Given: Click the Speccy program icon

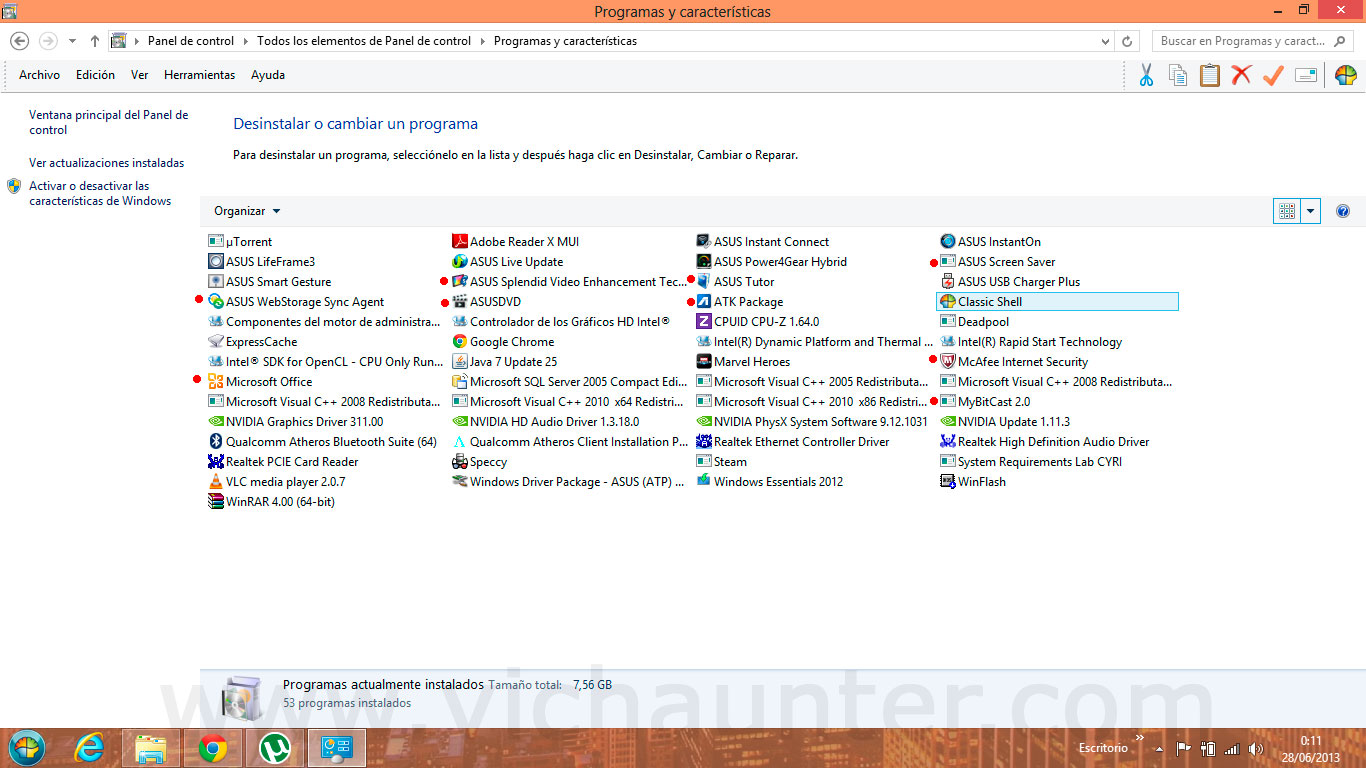Looking at the screenshot, I should pos(460,461).
